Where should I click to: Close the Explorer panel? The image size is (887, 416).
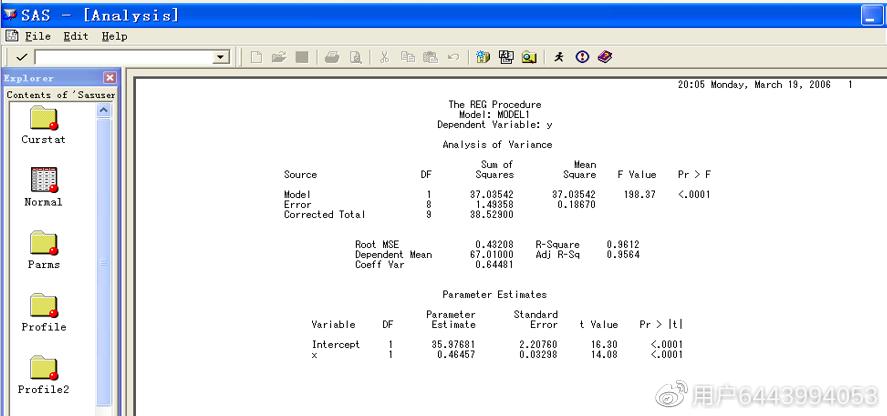click(x=110, y=78)
